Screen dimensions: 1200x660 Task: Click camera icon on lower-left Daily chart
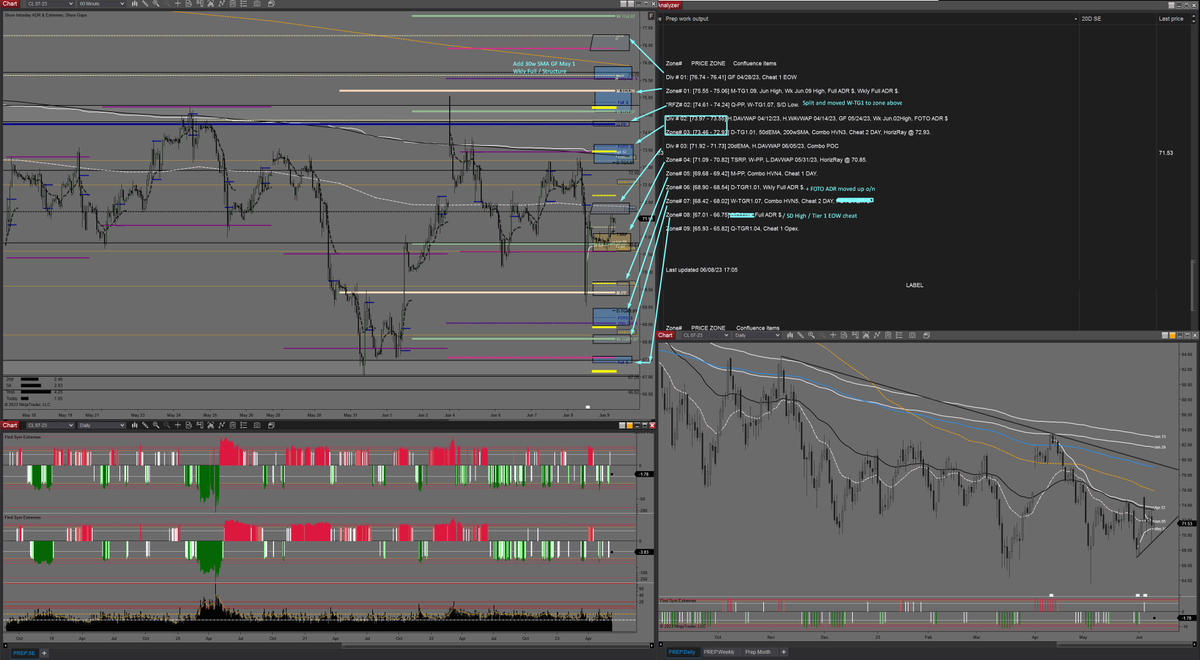click(257, 425)
